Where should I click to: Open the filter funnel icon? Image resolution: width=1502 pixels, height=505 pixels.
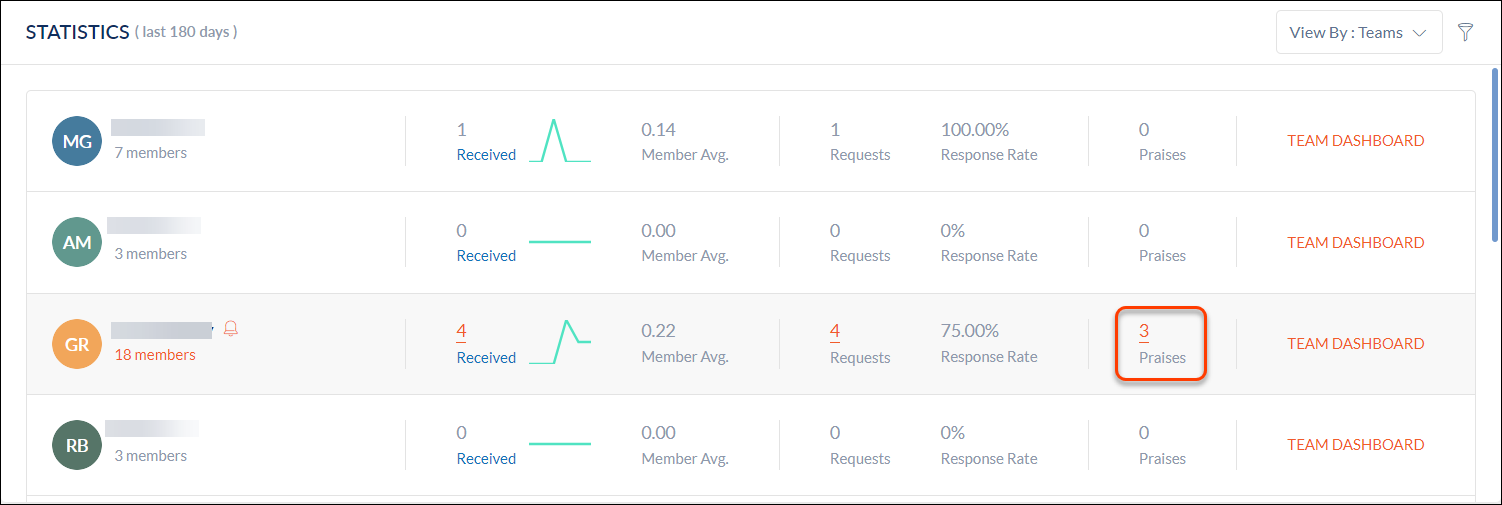(x=1465, y=32)
